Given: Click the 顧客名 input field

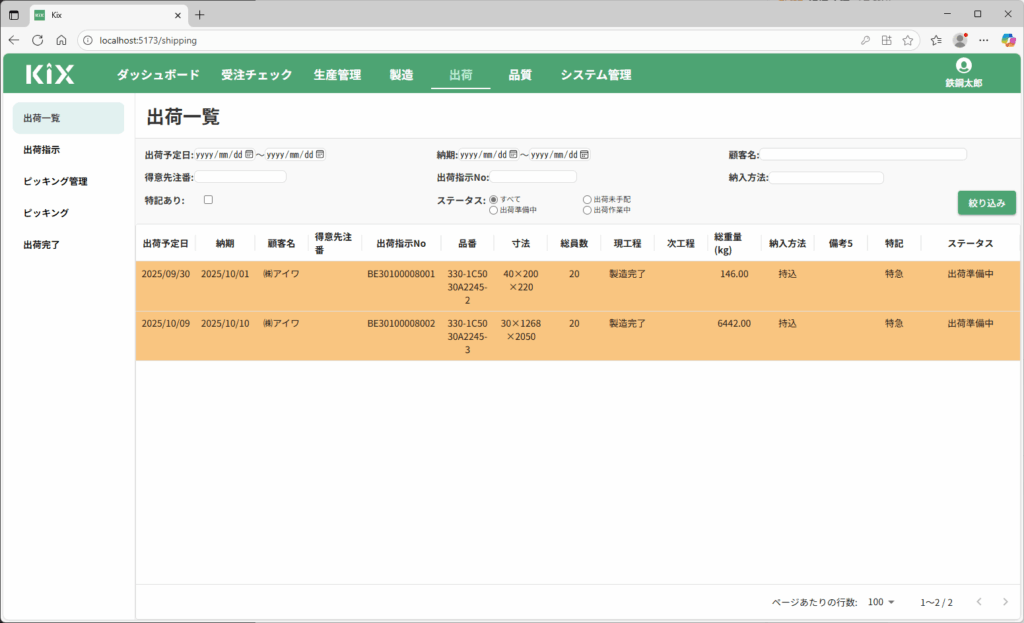Looking at the screenshot, I should (x=863, y=155).
